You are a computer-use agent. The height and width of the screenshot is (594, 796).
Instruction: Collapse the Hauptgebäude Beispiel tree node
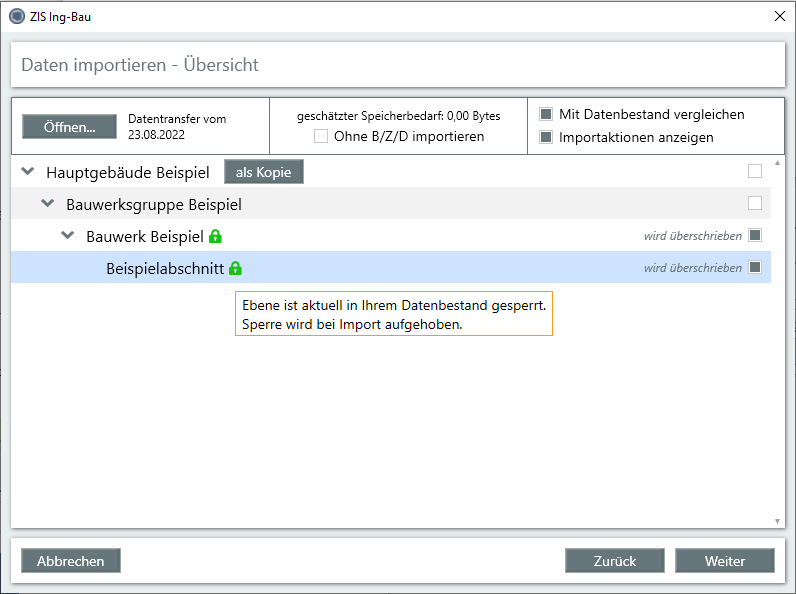click(x=27, y=172)
